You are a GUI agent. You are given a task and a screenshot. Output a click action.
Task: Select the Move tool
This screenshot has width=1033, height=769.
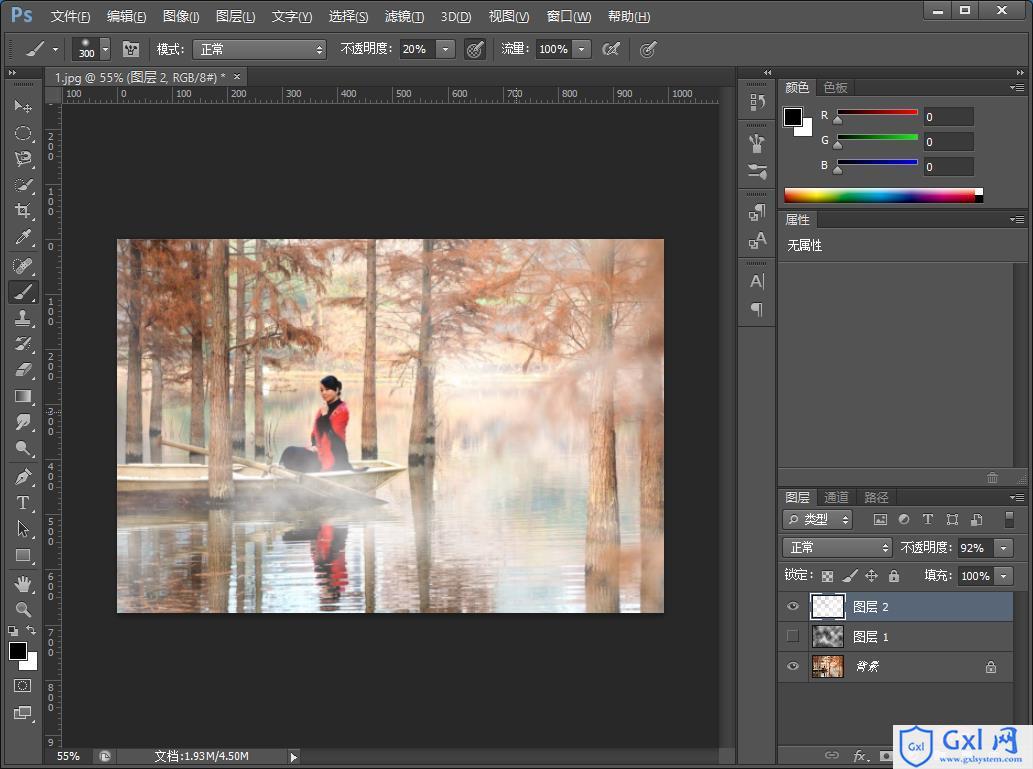point(23,106)
